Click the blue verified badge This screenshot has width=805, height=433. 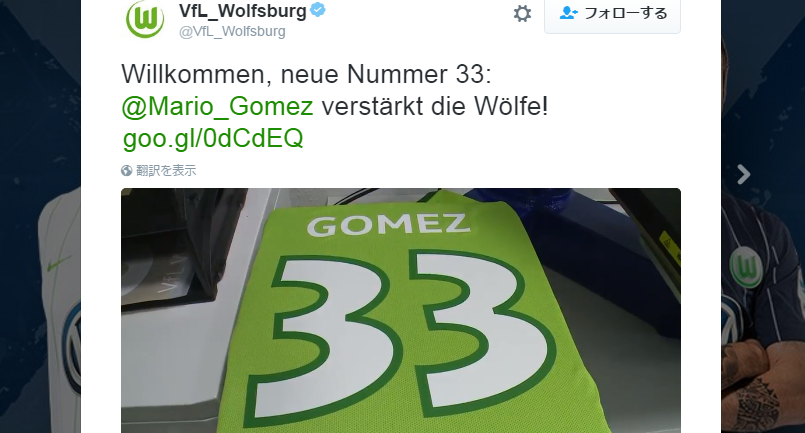318,10
